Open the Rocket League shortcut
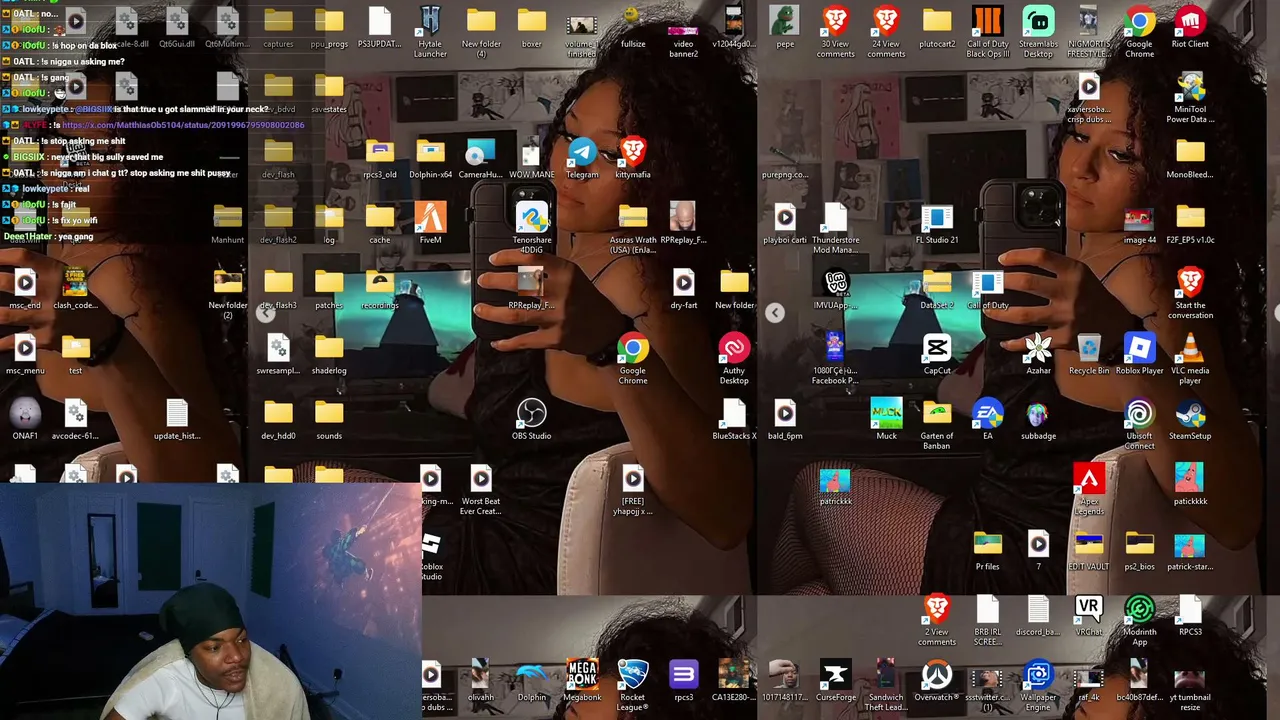Image resolution: width=1280 pixels, height=720 pixels. [632, 685]
